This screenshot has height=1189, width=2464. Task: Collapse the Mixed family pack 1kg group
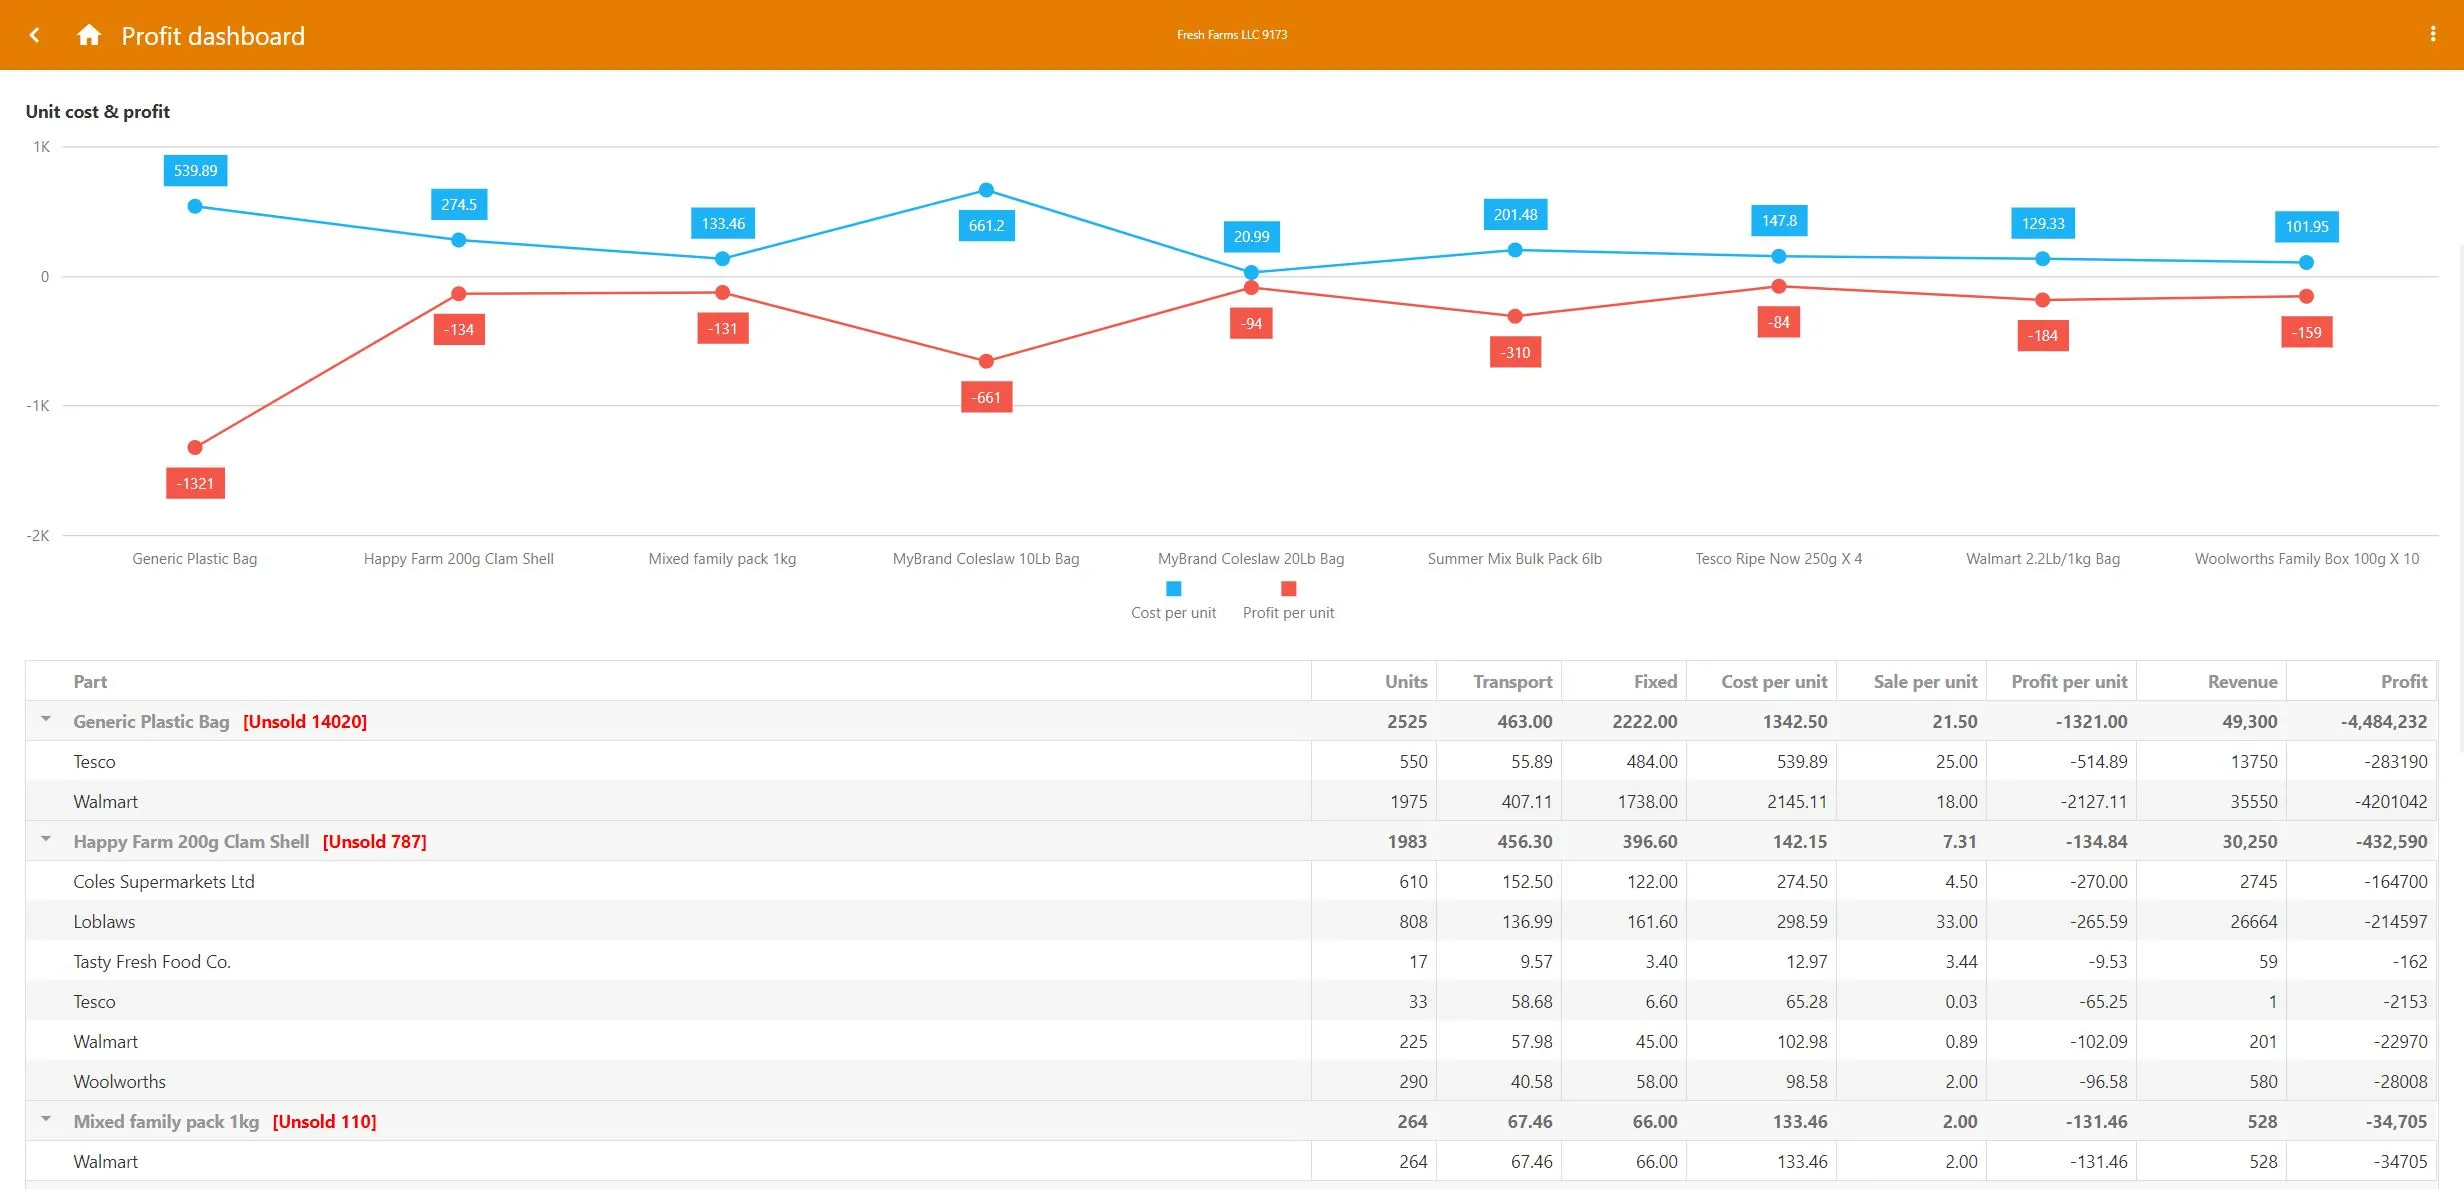click(46, 1119)
